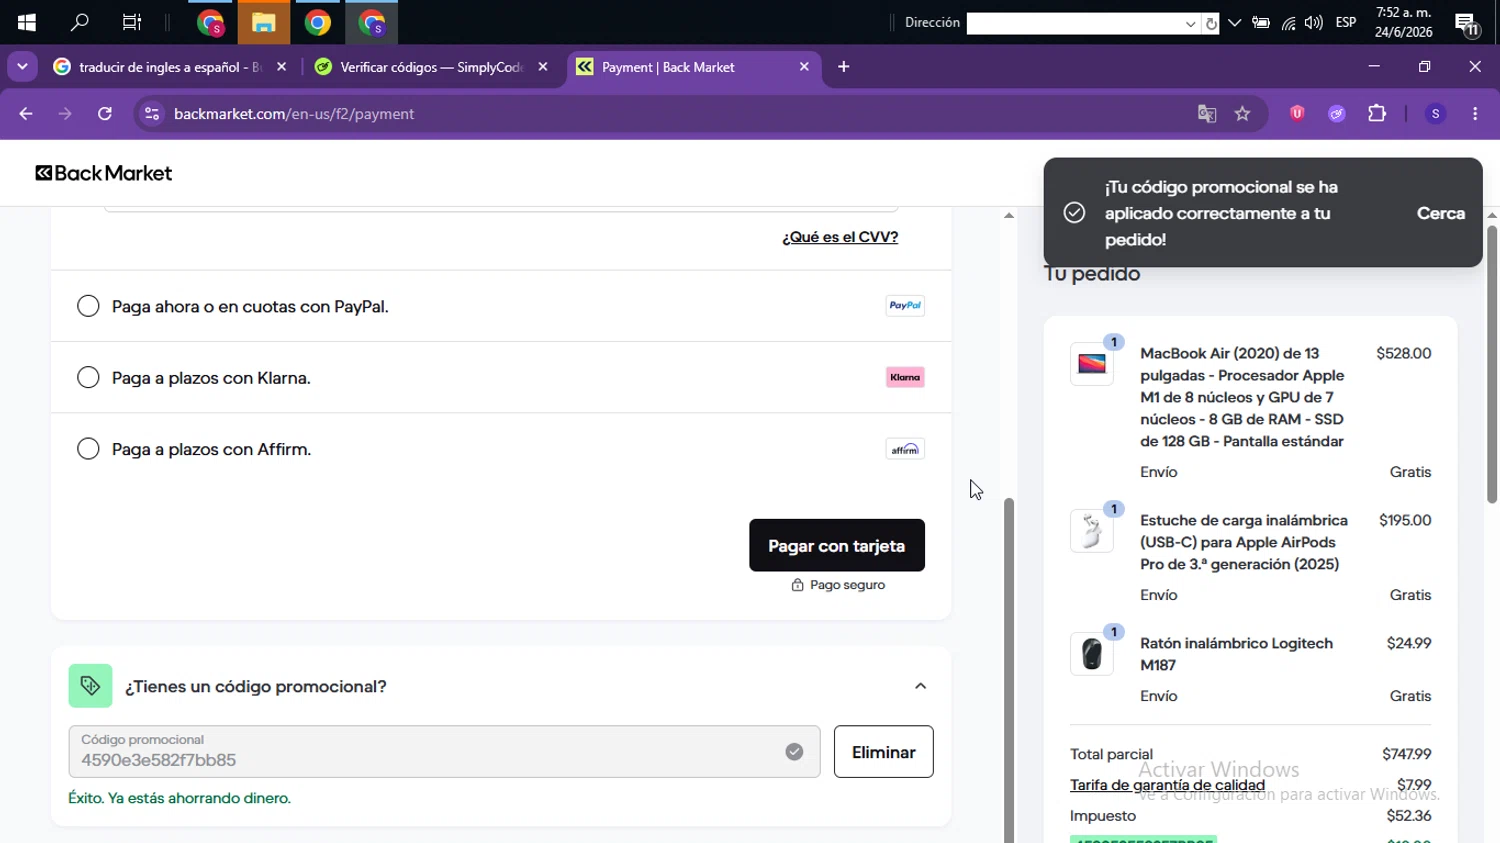Open the purple round extension icon

point(1337,114)
